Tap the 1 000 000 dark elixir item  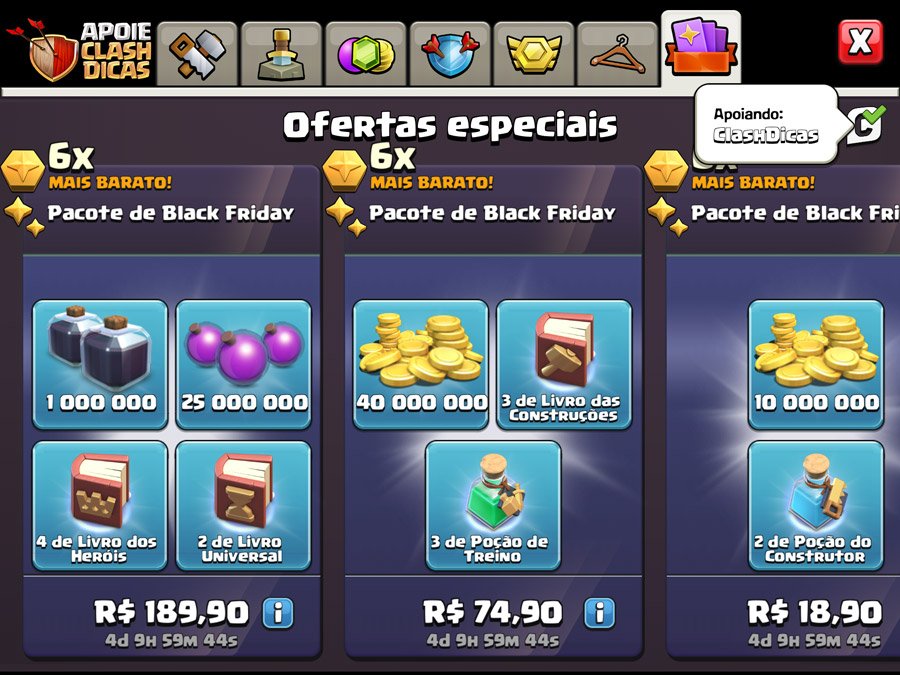100,364
